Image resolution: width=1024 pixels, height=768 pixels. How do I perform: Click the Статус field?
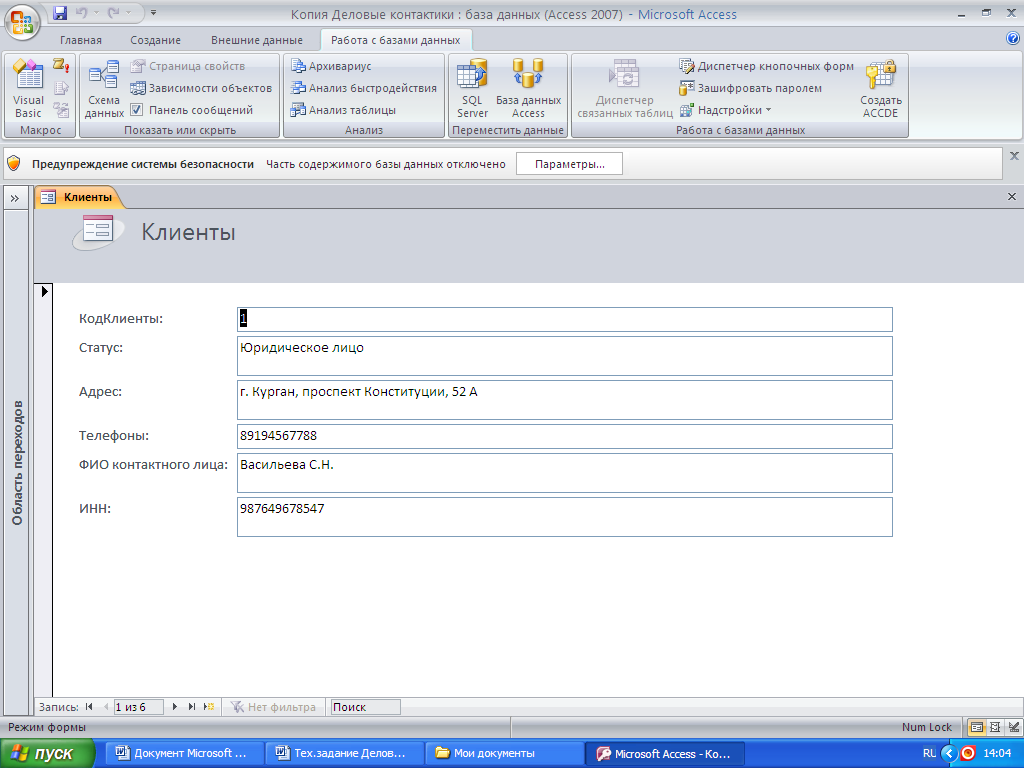[564, 356]
